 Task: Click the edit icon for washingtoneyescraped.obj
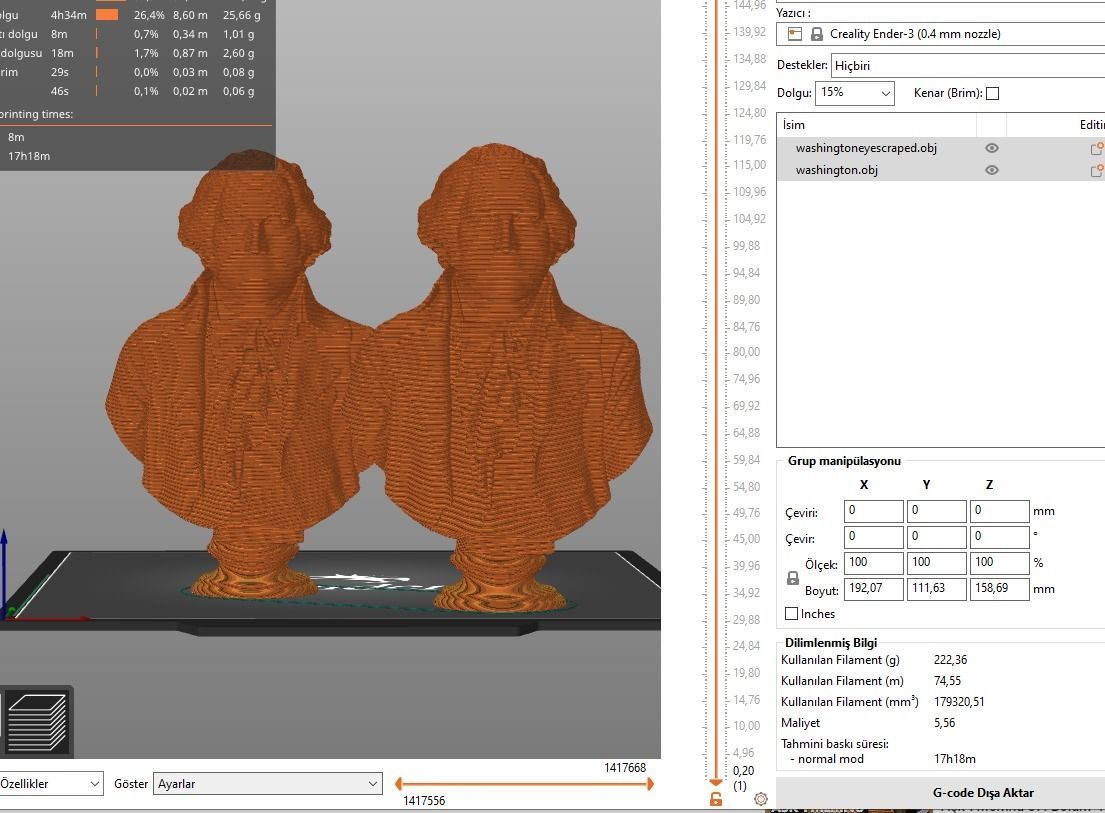click(1097, 148)
